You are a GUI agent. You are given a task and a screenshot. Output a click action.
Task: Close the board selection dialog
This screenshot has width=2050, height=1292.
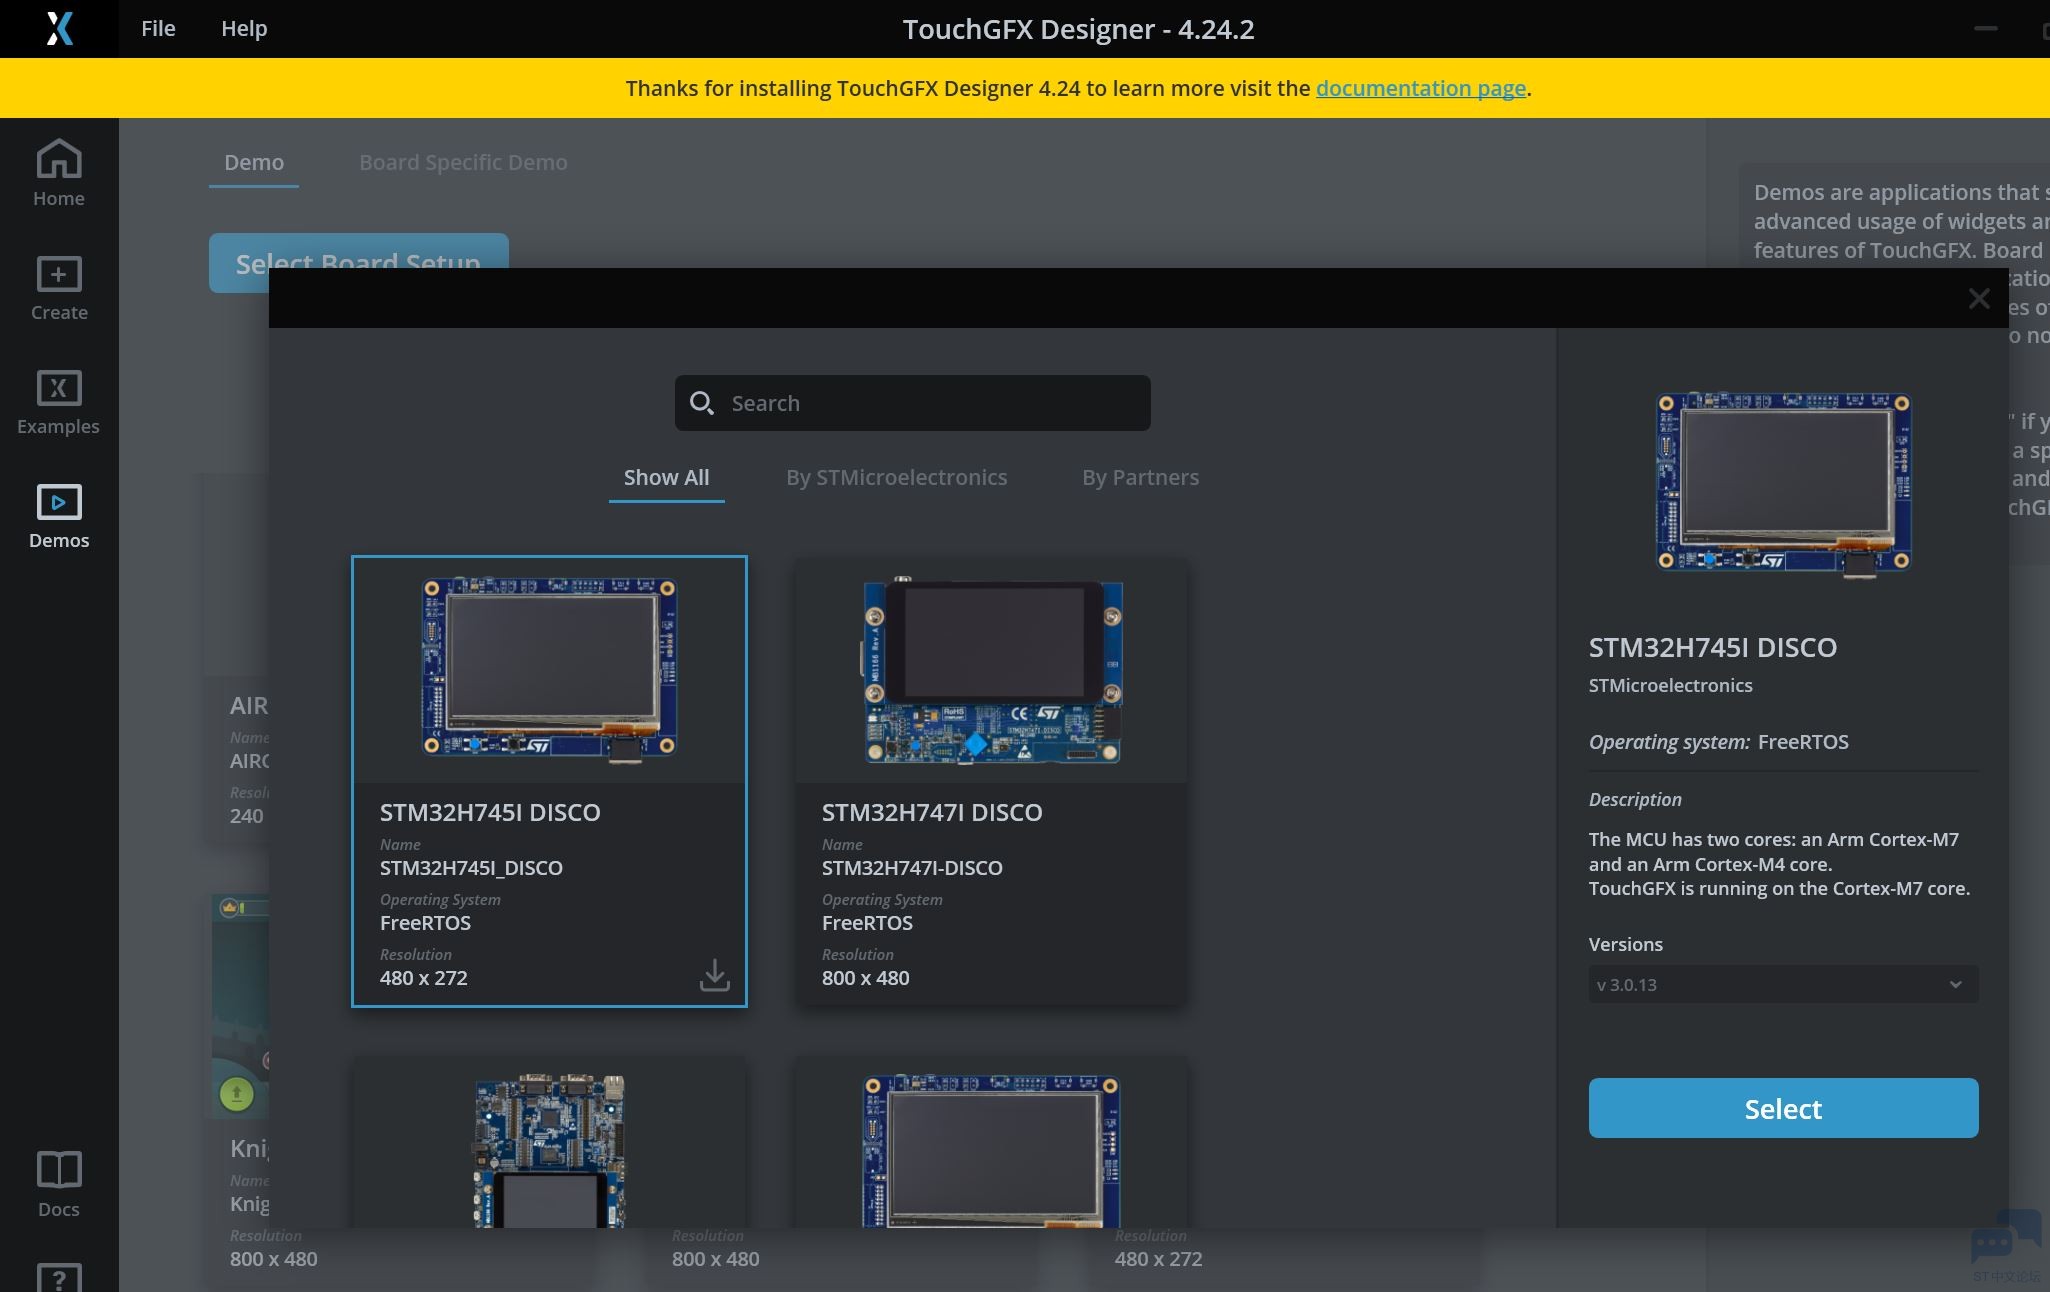click(1978, 298)
